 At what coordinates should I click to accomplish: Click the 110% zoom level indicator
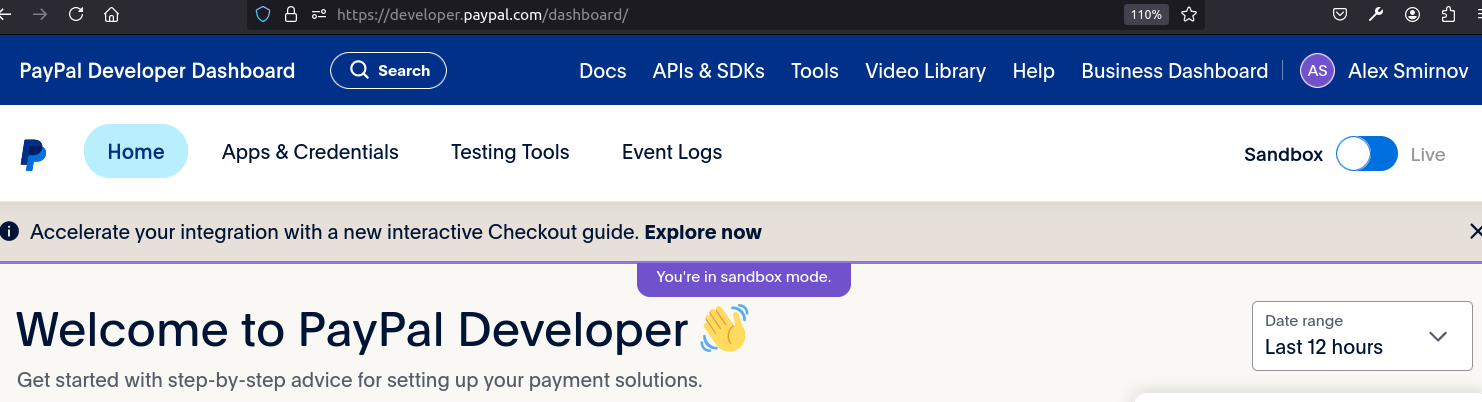pyautogui.click(x=1146, y=15)
